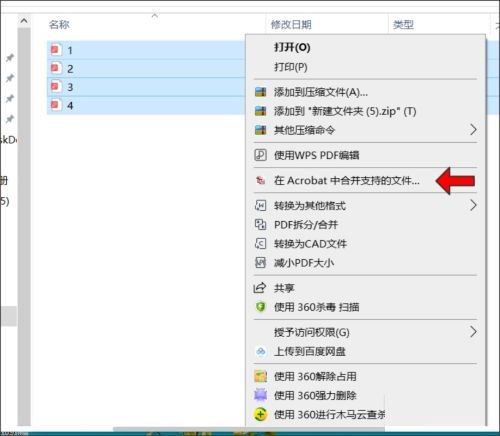Choose 使用WPS PDF编辑

point(366,155)
